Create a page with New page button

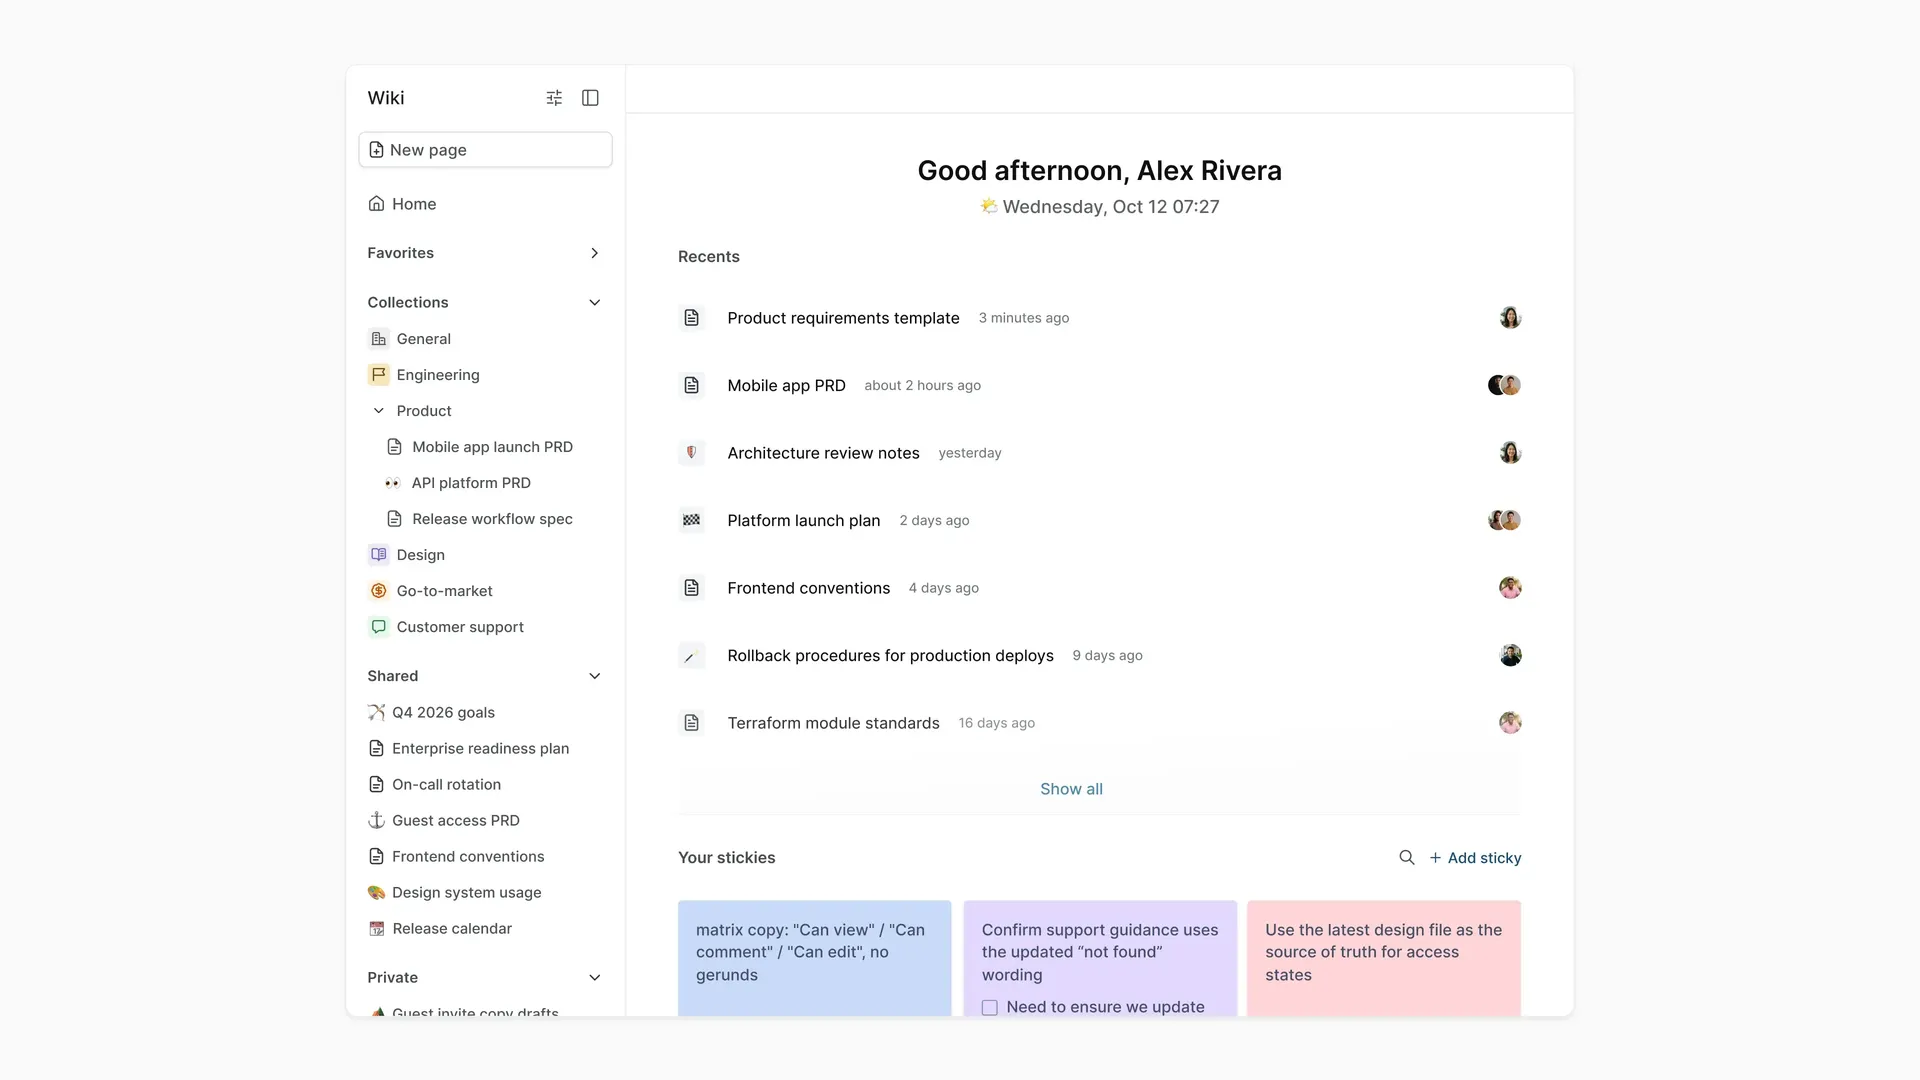click(485, 150)
